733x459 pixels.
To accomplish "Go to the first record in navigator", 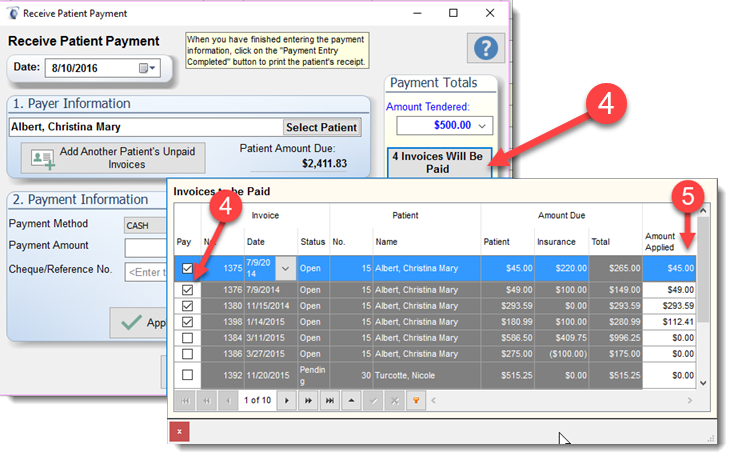I will pyautogui.click(x=185, y=401).
